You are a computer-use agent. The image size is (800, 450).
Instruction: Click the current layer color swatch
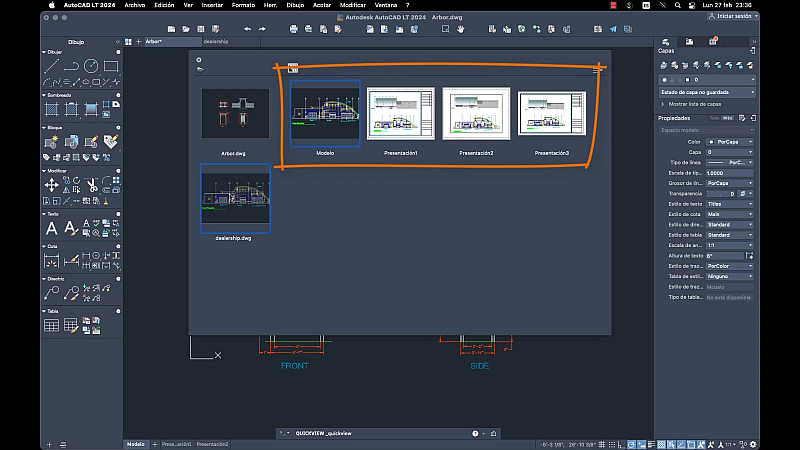tap(687, 80)
